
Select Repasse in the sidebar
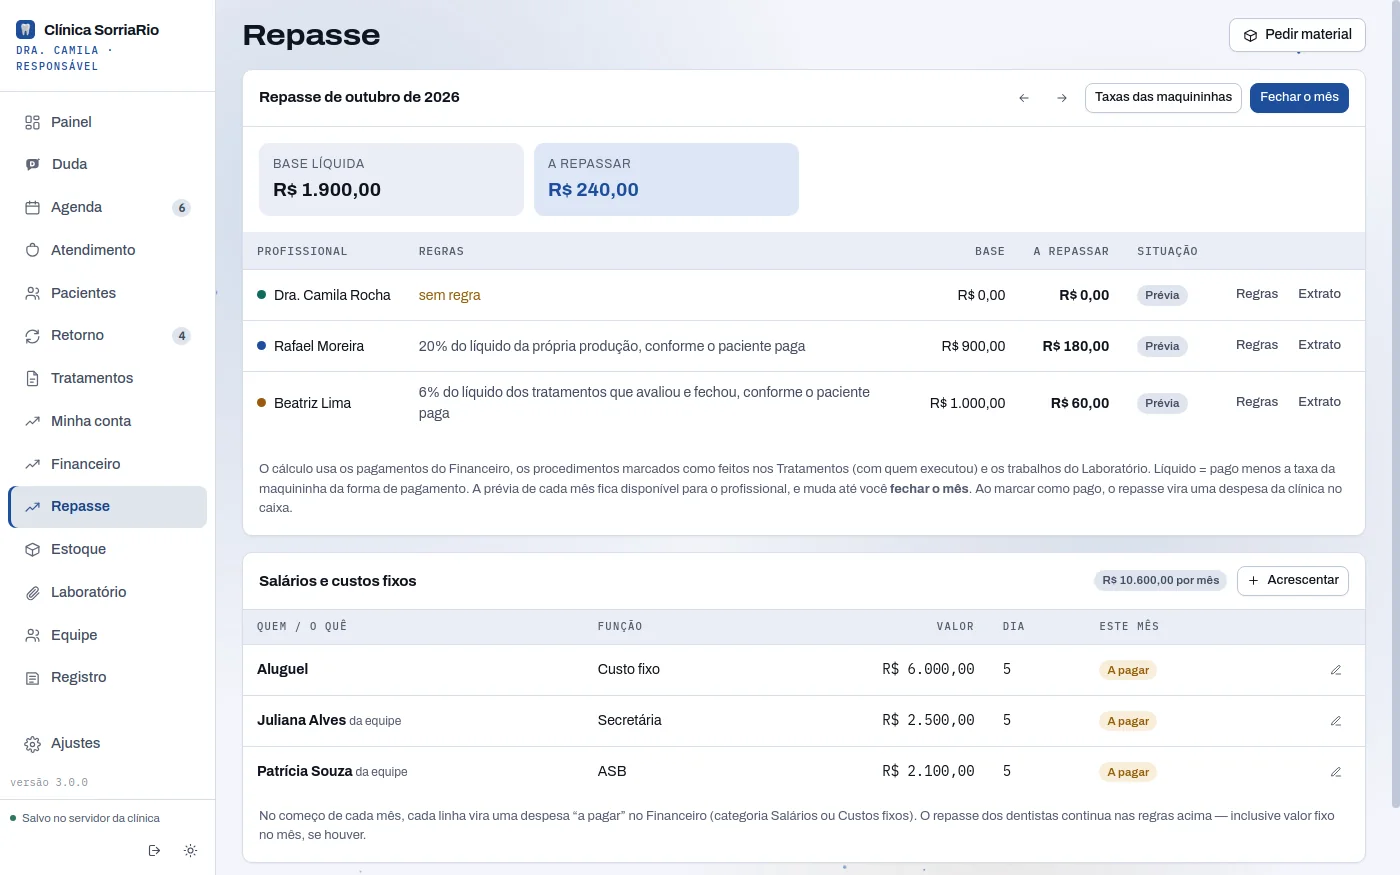pos(108,506)
